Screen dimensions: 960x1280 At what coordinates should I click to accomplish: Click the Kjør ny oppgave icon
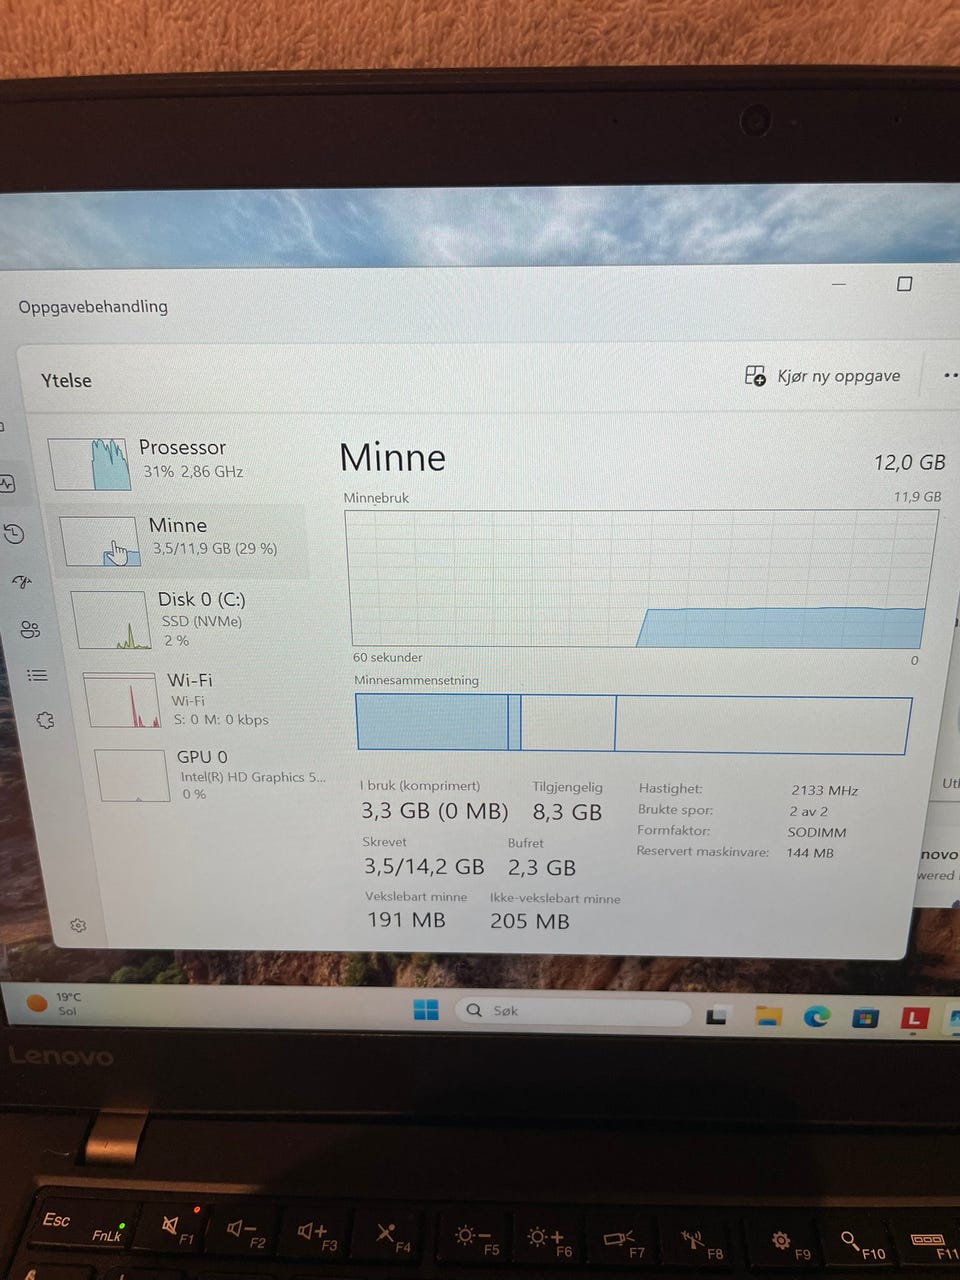tap(755, 376)
